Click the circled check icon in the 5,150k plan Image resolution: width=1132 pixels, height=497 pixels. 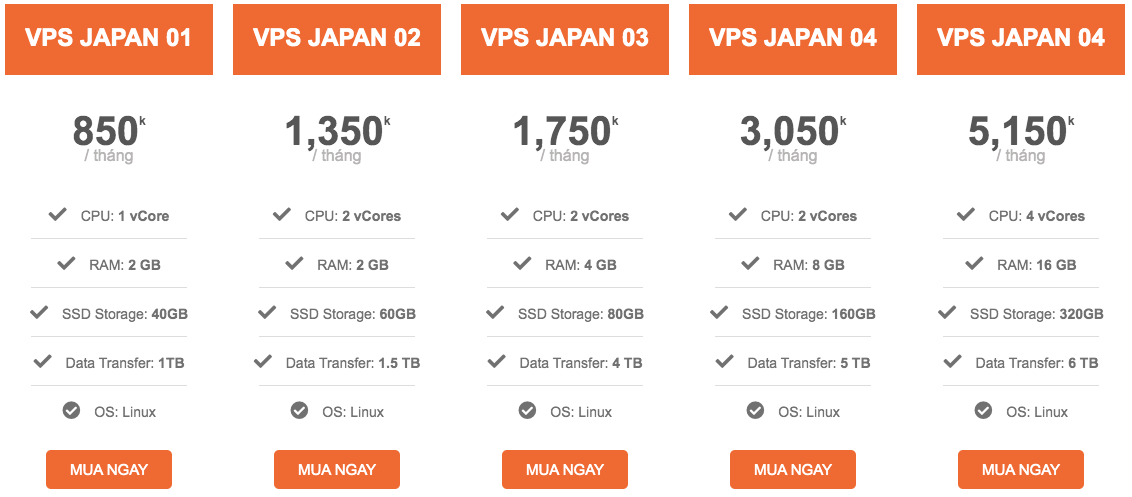[x=983, y=411]
